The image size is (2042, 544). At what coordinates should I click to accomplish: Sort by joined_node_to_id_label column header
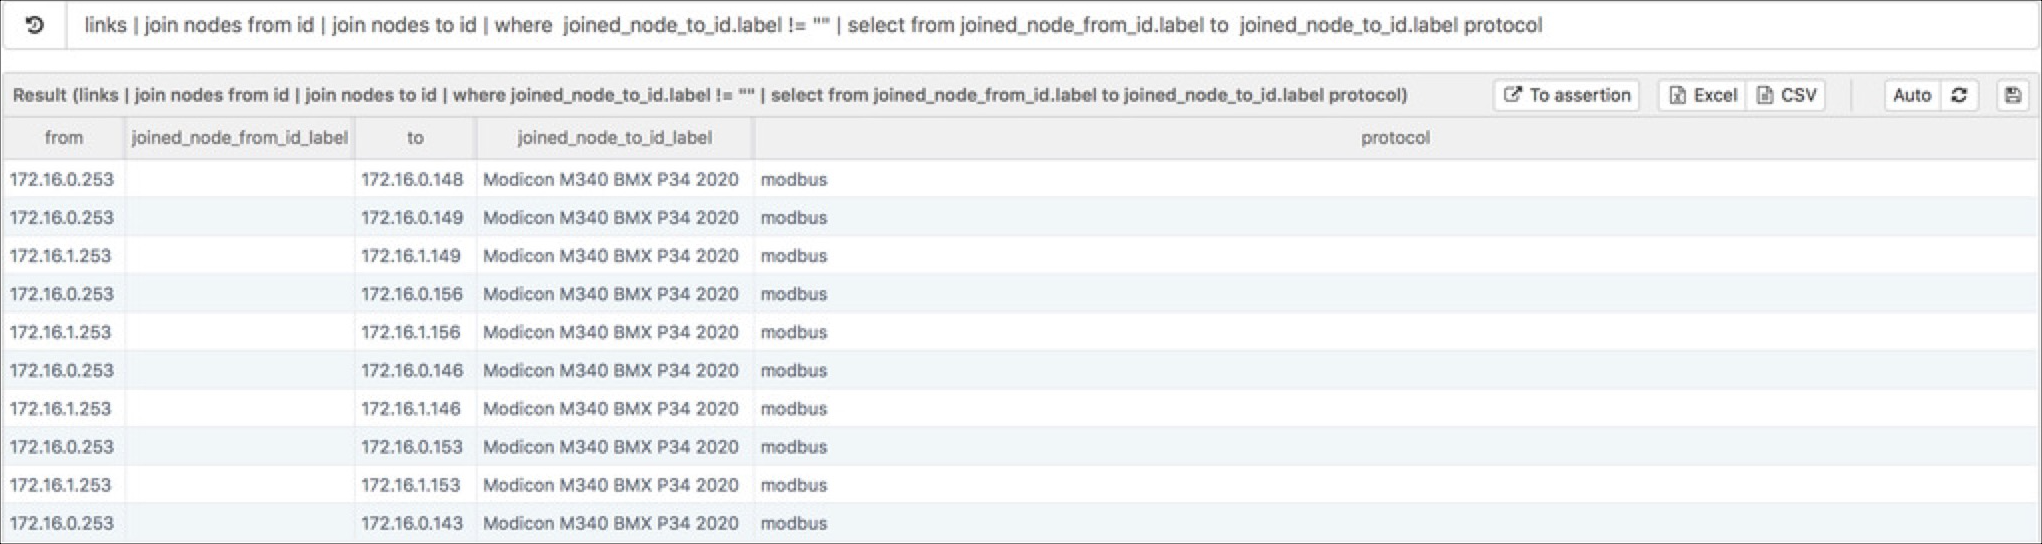tap(615, 138)
